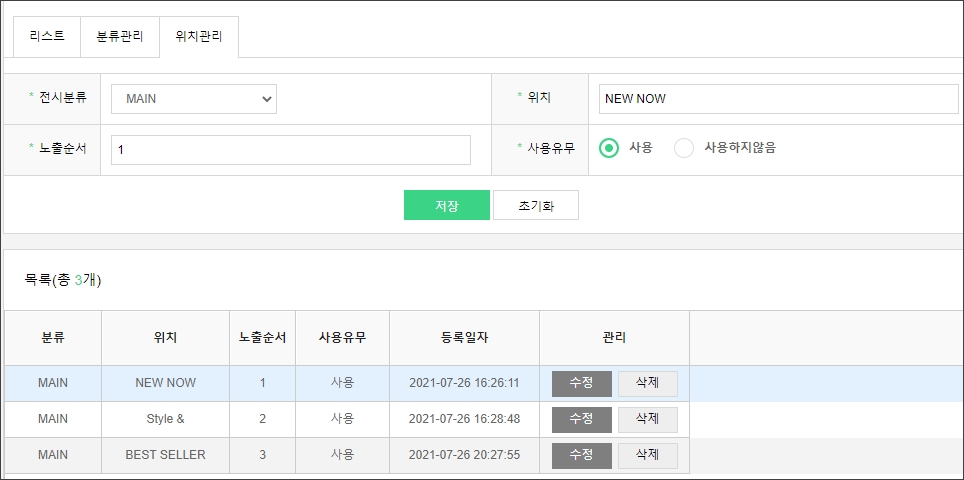Edit the NEW NOW row via 수정

pos(581,383)
